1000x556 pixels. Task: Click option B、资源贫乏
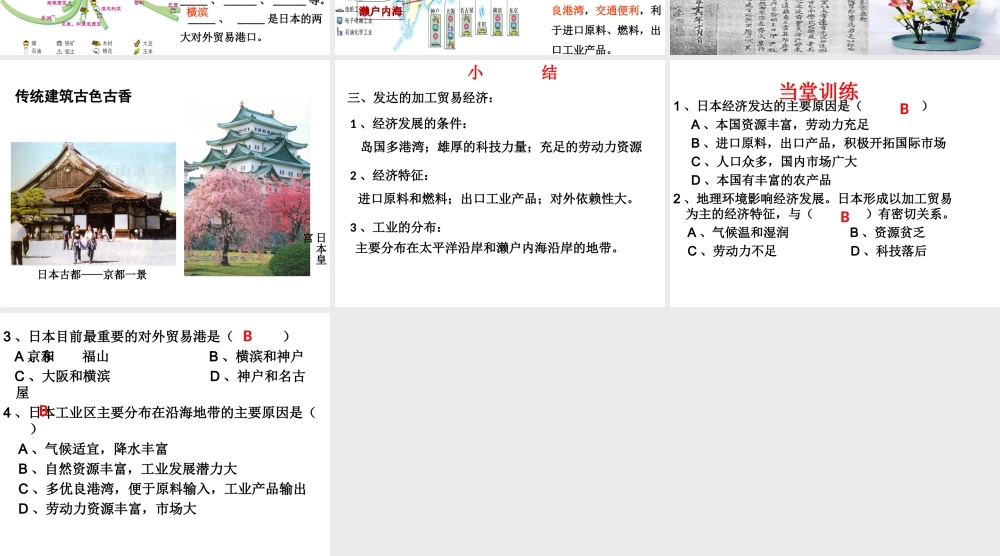(x=887, y=233)
